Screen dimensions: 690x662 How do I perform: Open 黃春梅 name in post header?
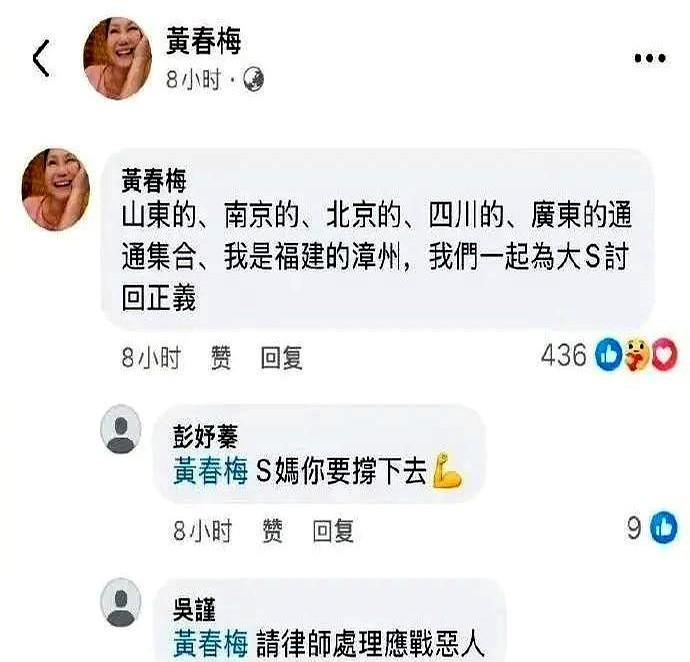coord(204,40)
